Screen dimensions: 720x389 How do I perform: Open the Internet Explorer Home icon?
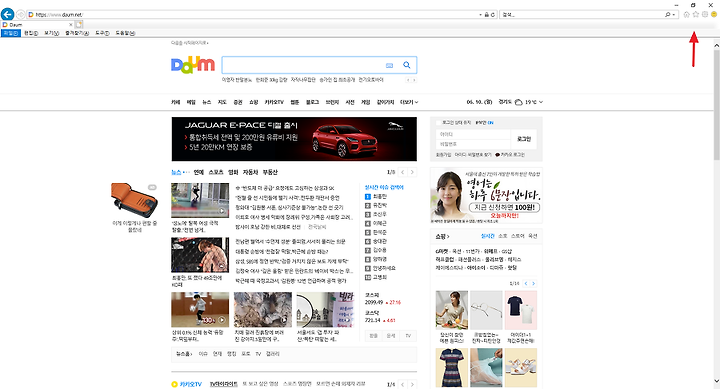[x=686, y=15]
